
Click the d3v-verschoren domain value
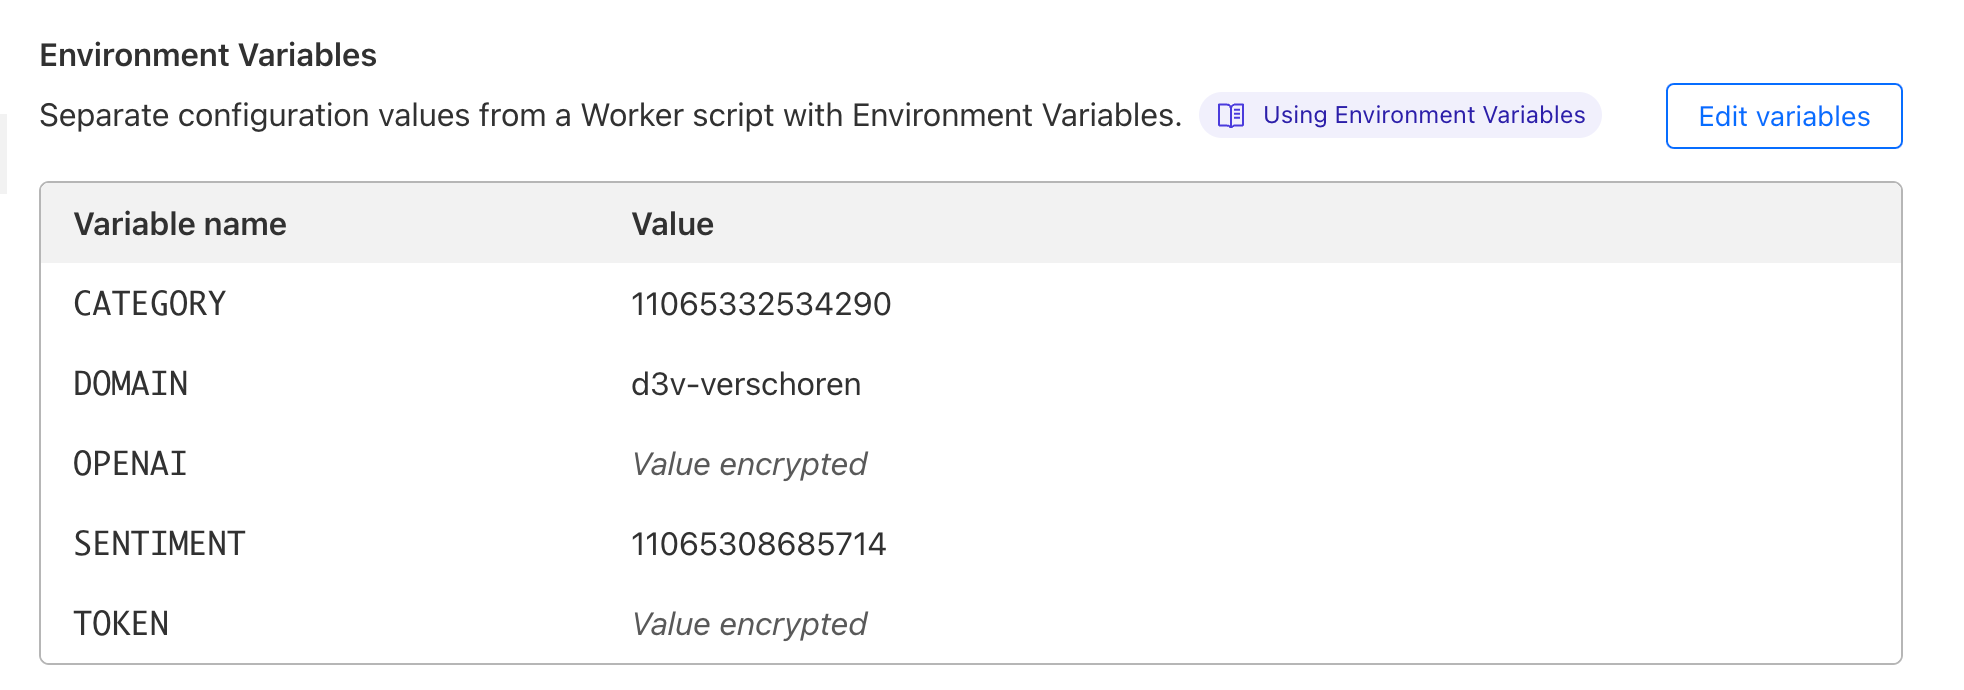(x=745, y=384)
